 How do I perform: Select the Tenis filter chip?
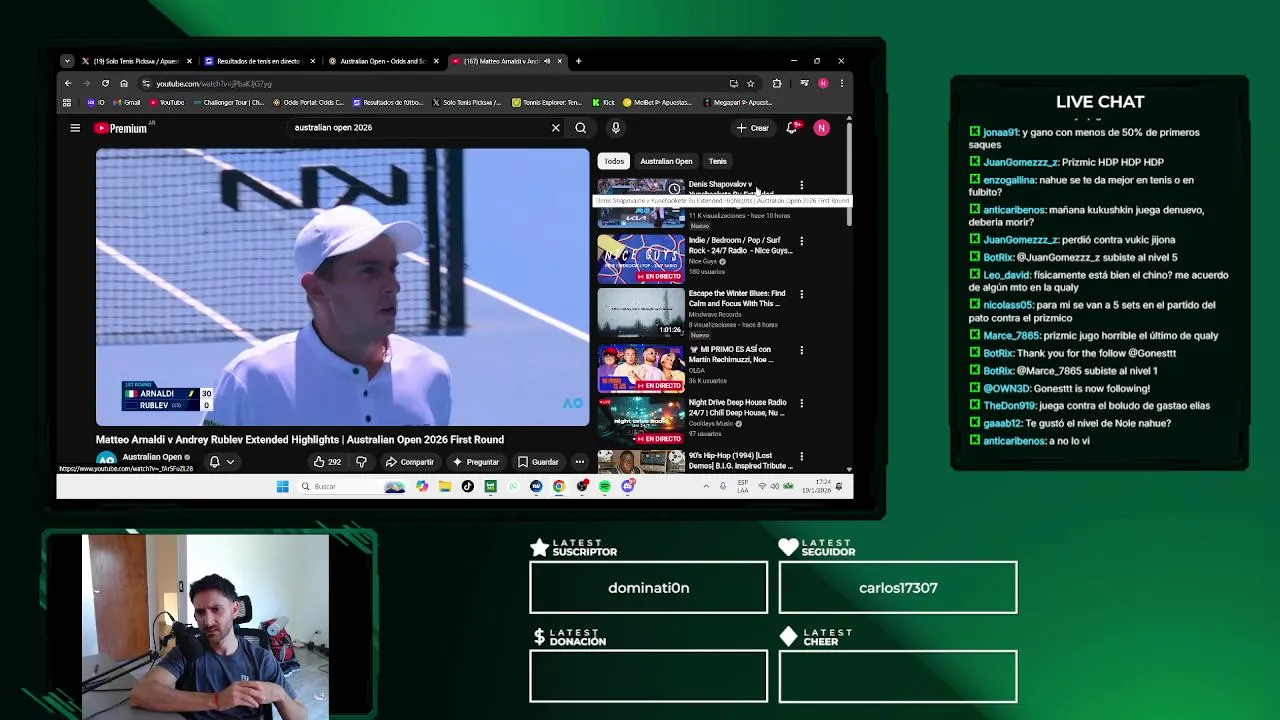click(x=718, y=161)
